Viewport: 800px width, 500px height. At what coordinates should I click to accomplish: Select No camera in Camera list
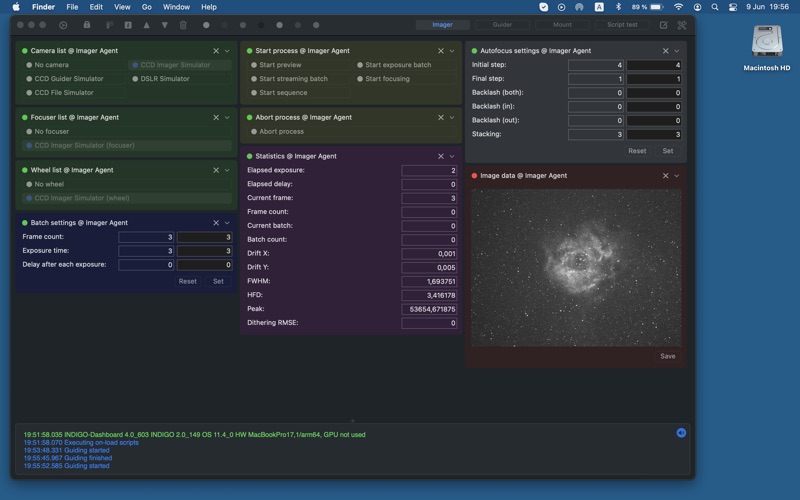click(73, 65)
